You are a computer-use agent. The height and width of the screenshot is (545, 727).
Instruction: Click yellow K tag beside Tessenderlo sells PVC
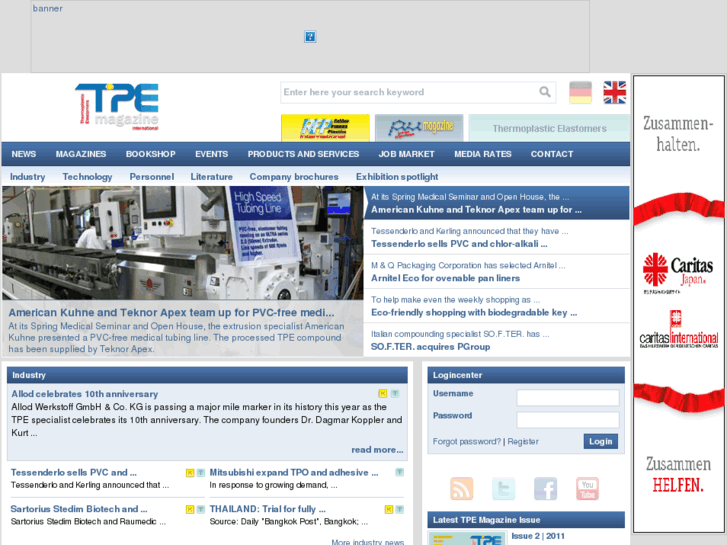tap(190, 473)
